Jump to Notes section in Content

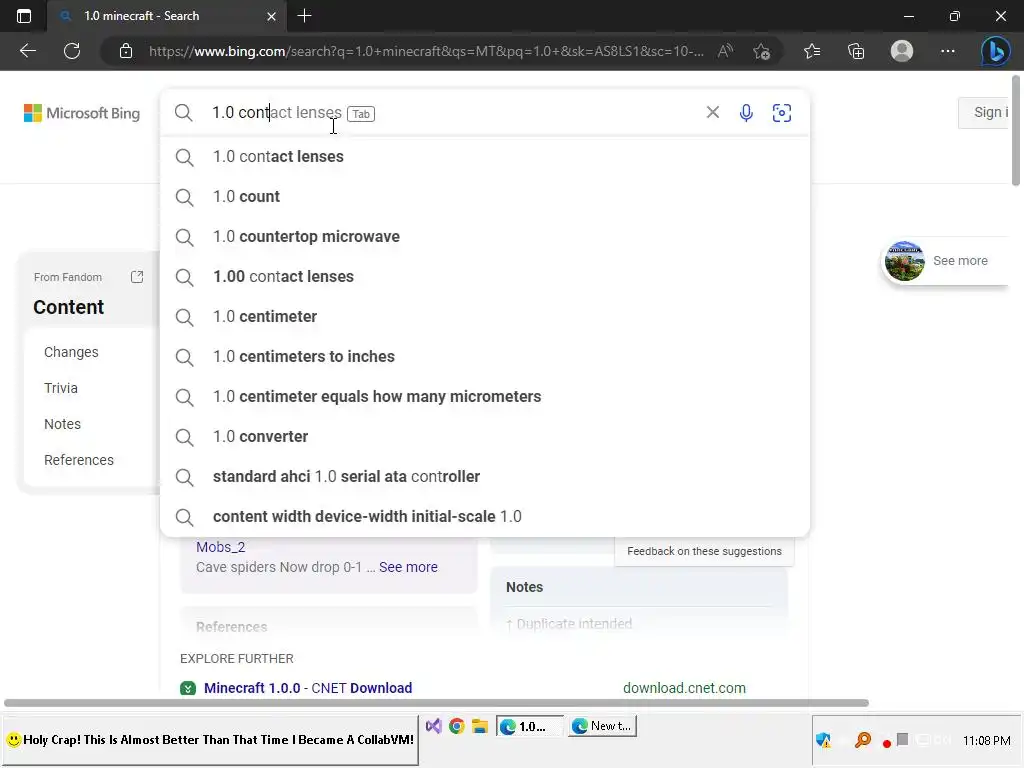(62, 424)
